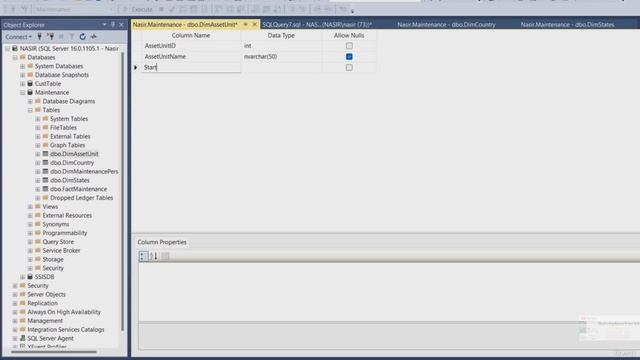Click the Object Explorer vertical scrollbar

(122, 192)
